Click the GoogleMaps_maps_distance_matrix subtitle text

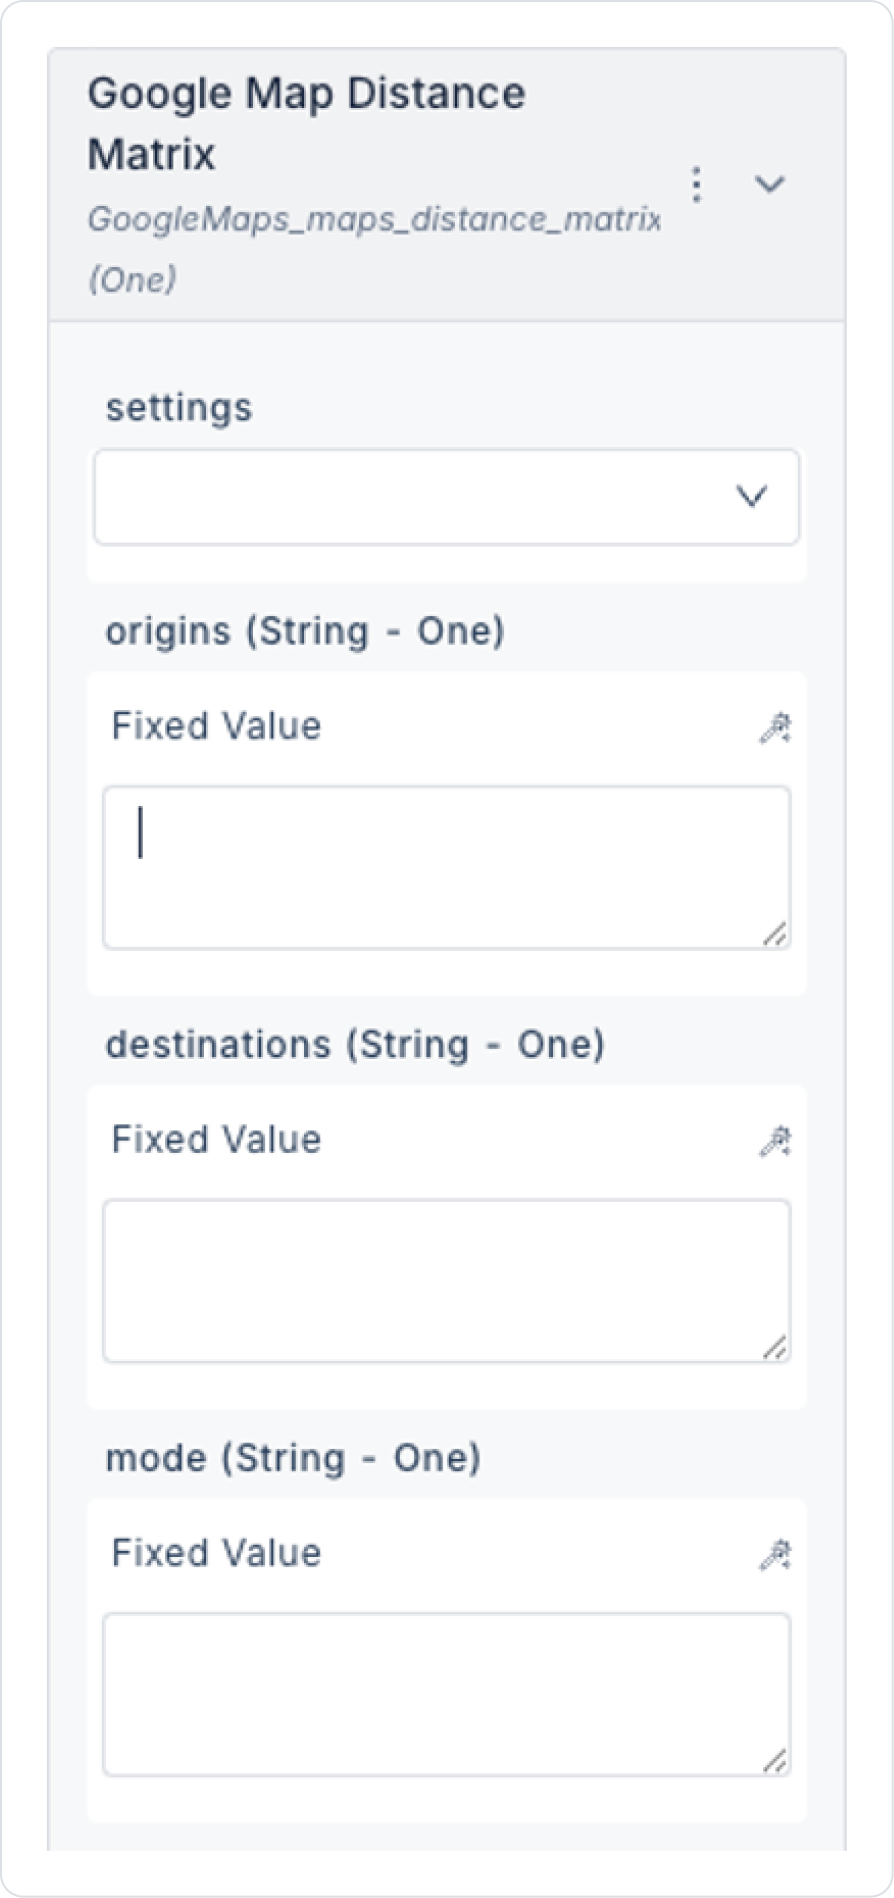click(373, 219)
